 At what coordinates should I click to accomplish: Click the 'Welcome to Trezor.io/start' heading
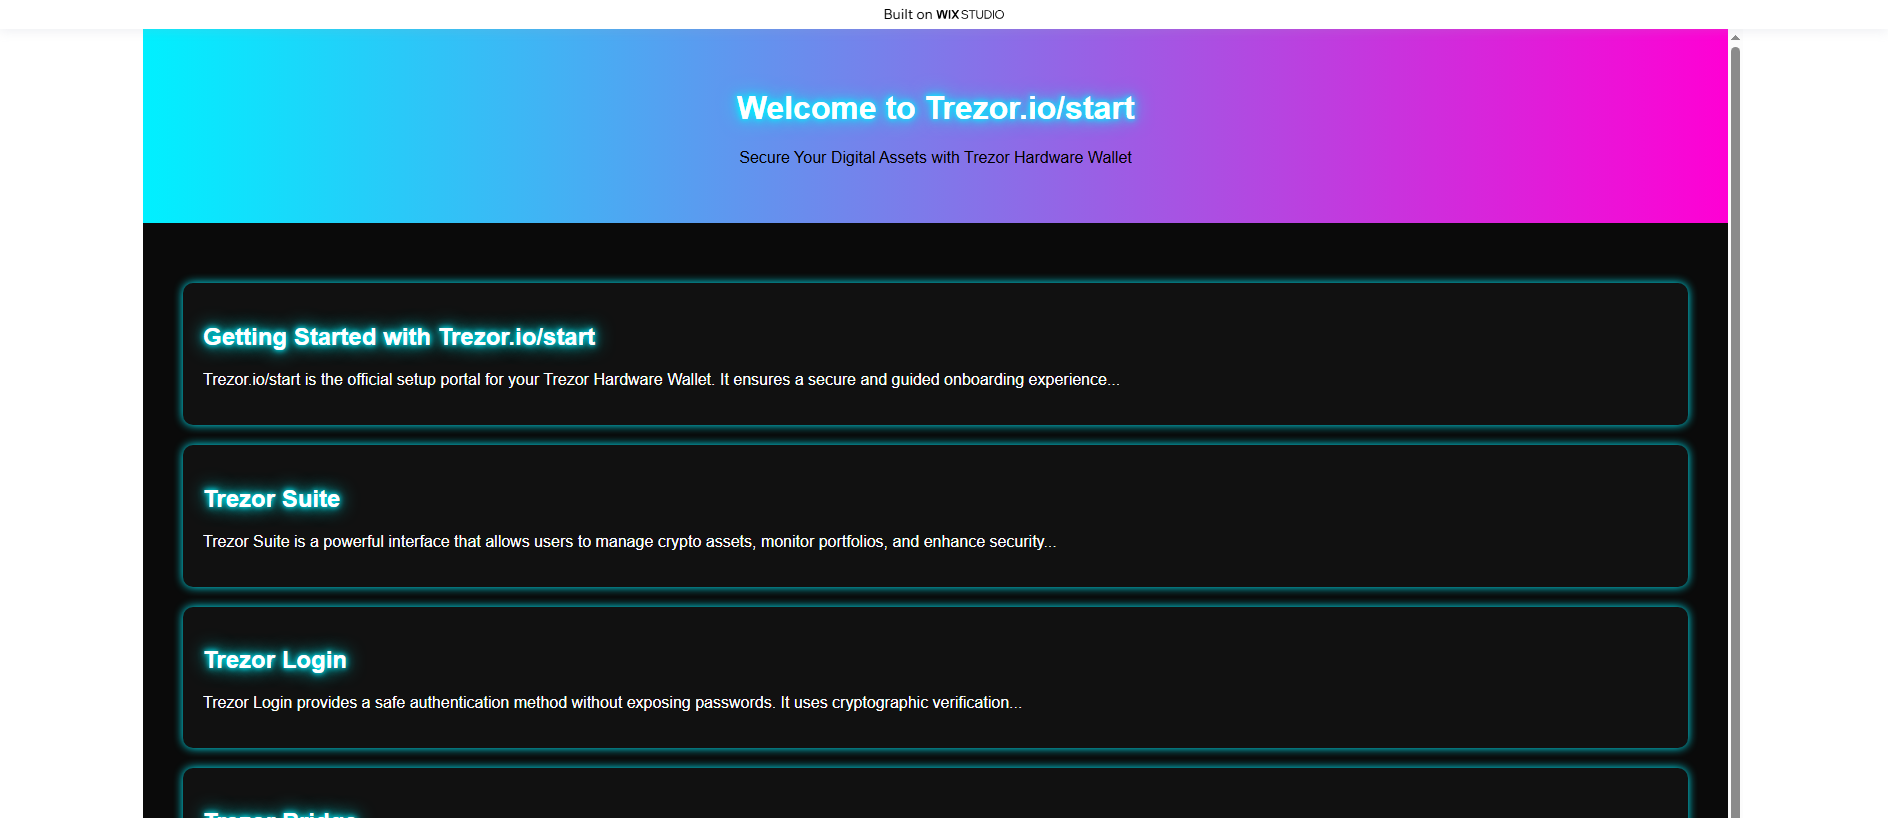click(935, 108)
